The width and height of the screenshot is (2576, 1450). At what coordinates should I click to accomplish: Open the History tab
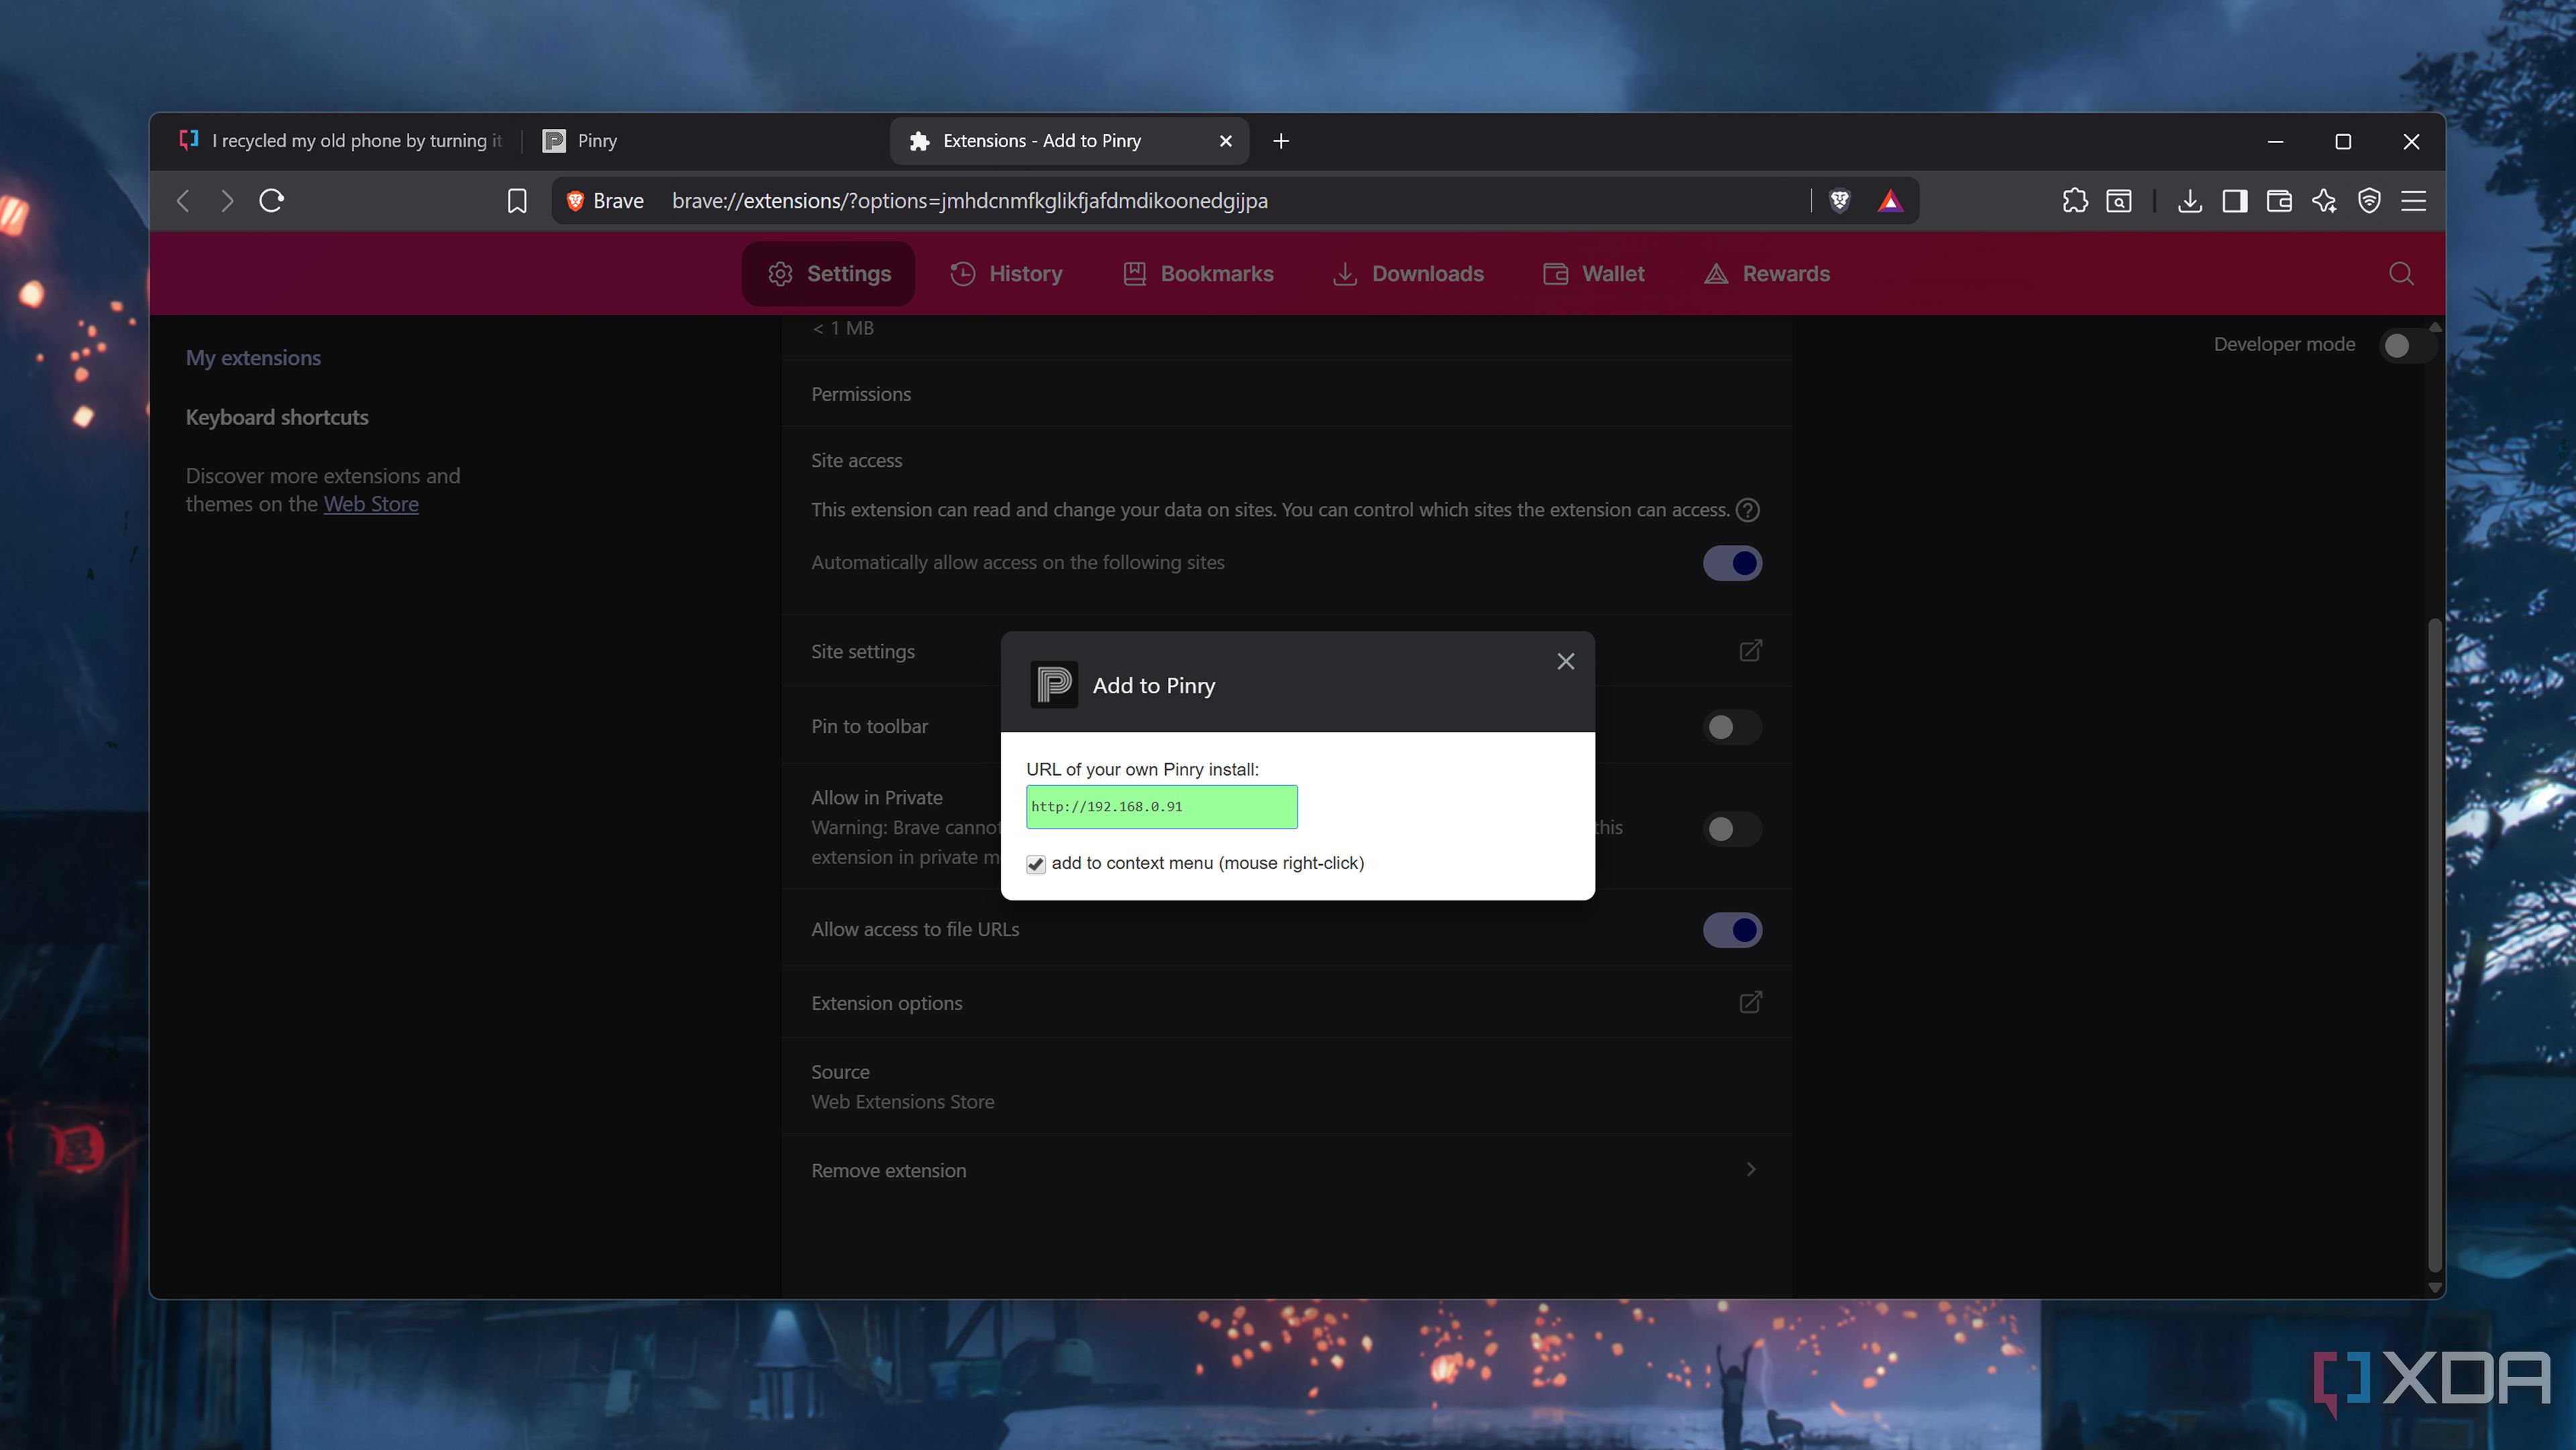tap(1006, 274)
